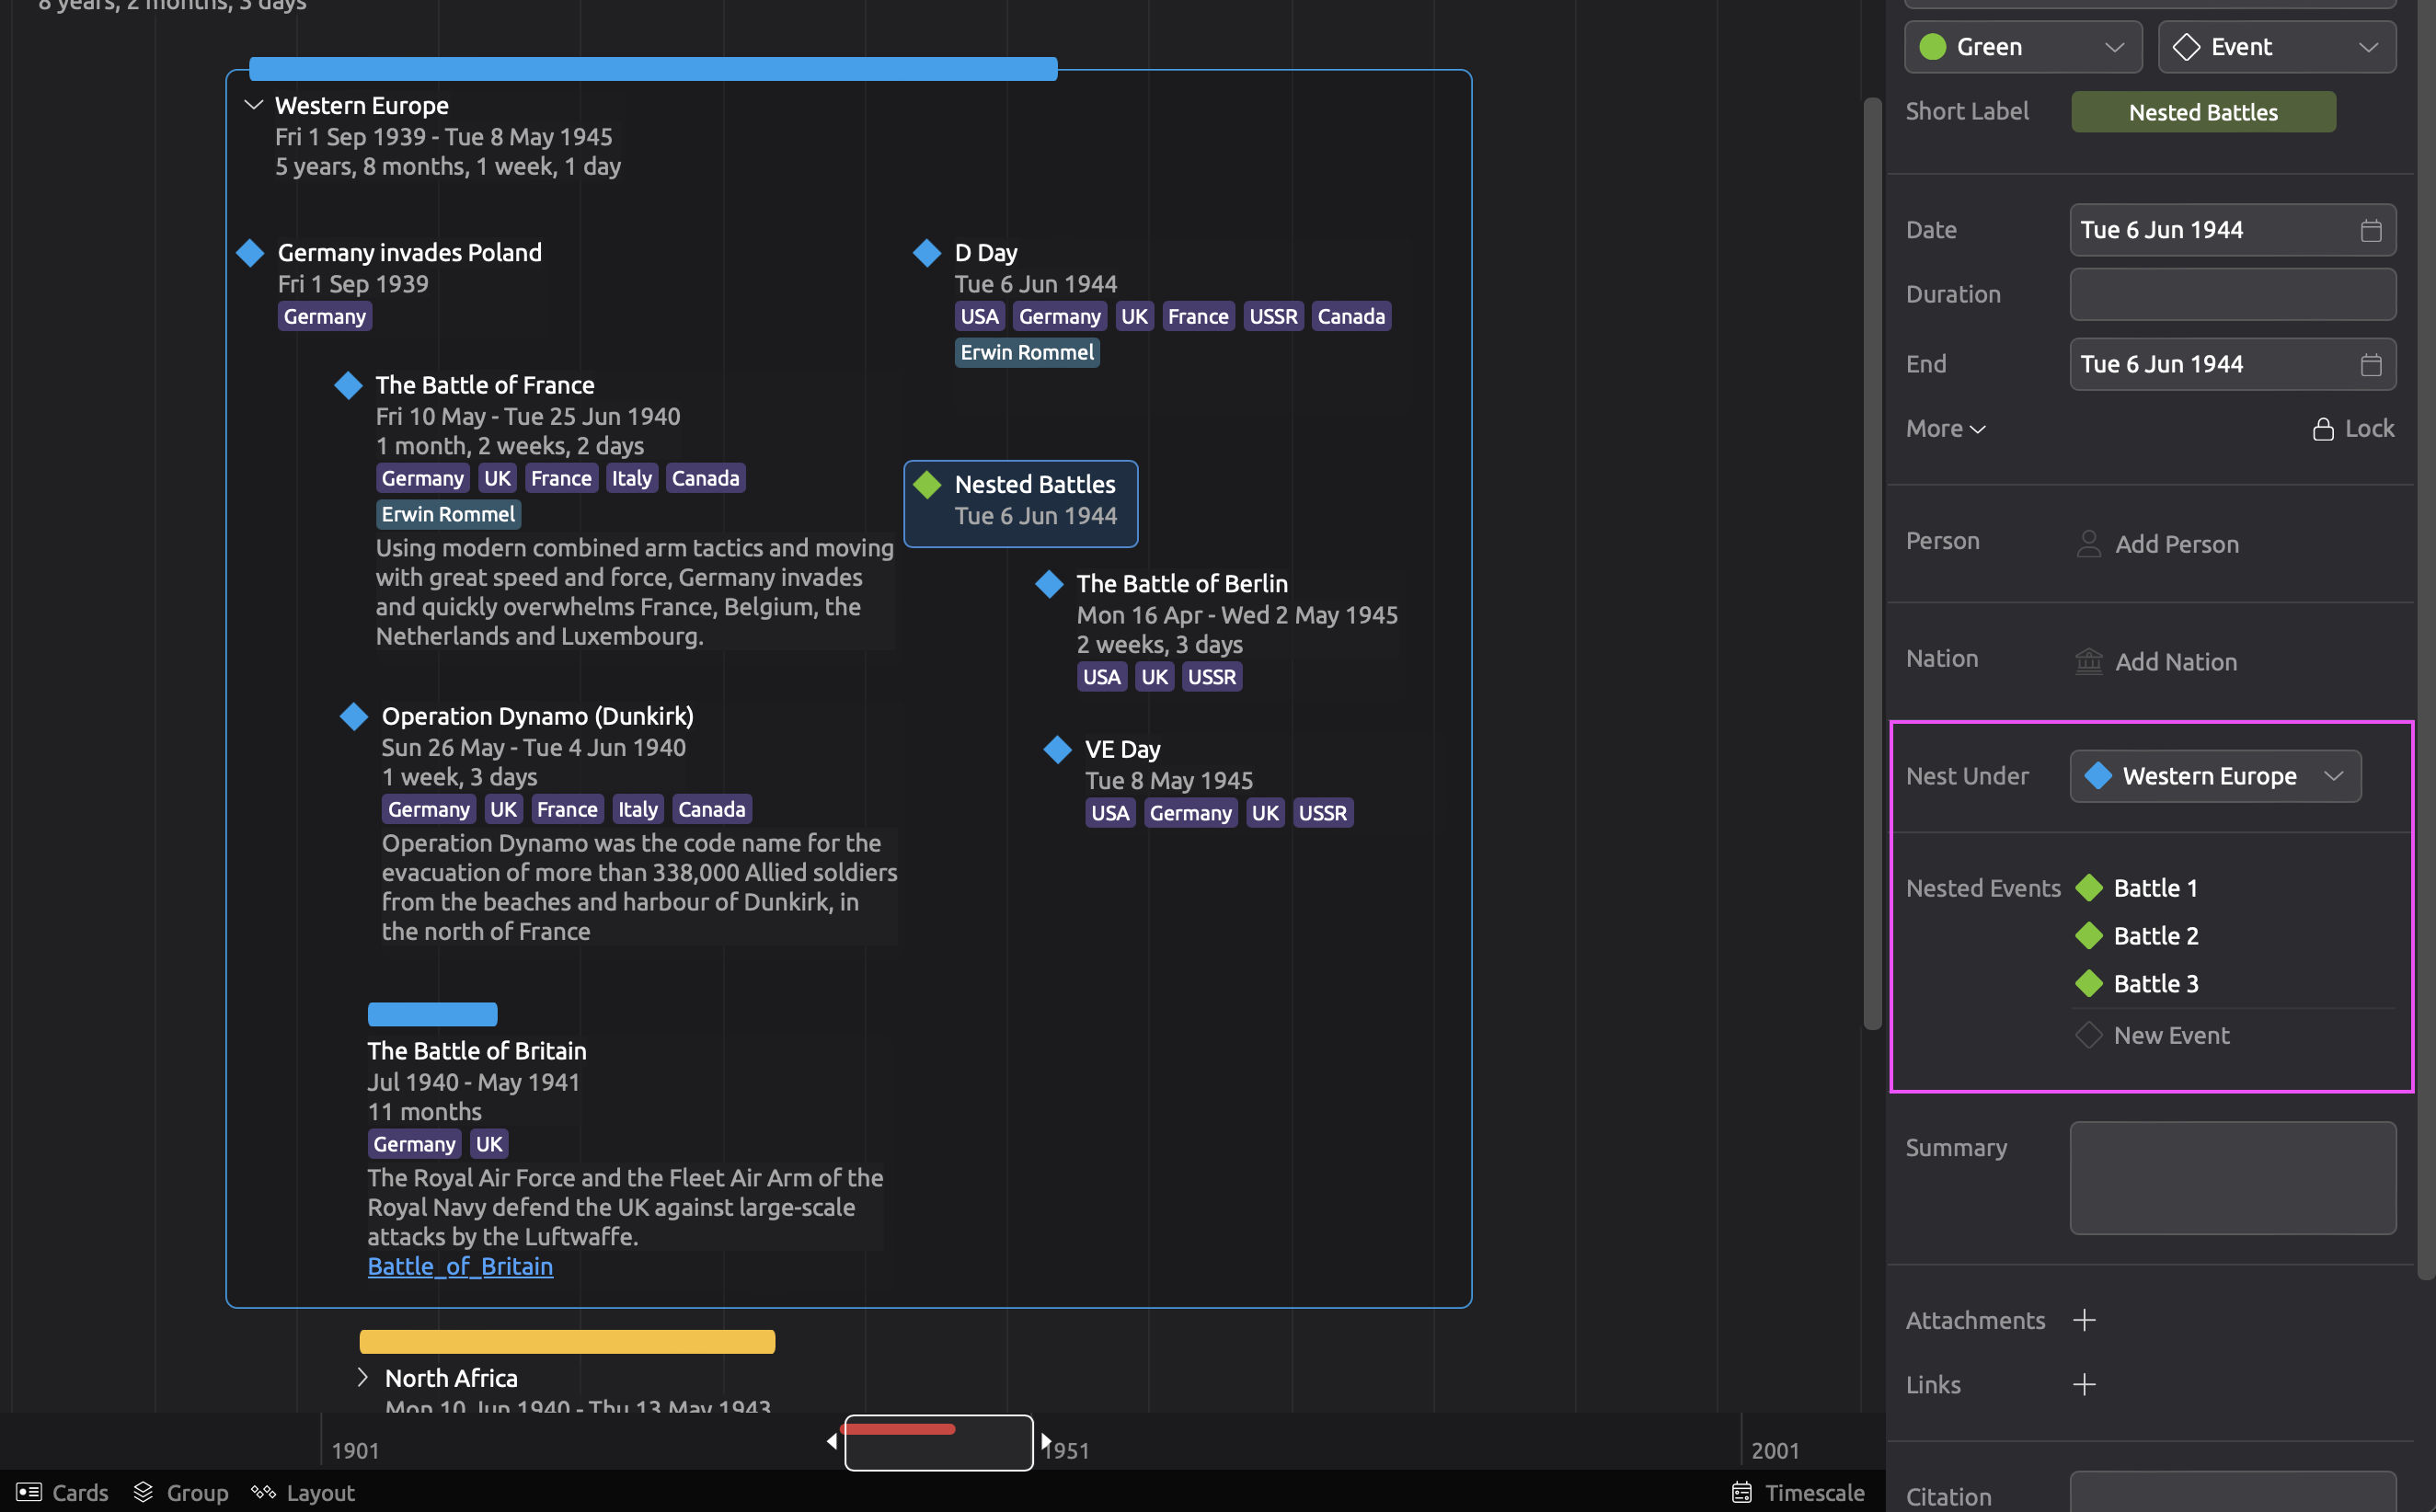Click the D Day blue diamond marker

click(x=927, y=253)
